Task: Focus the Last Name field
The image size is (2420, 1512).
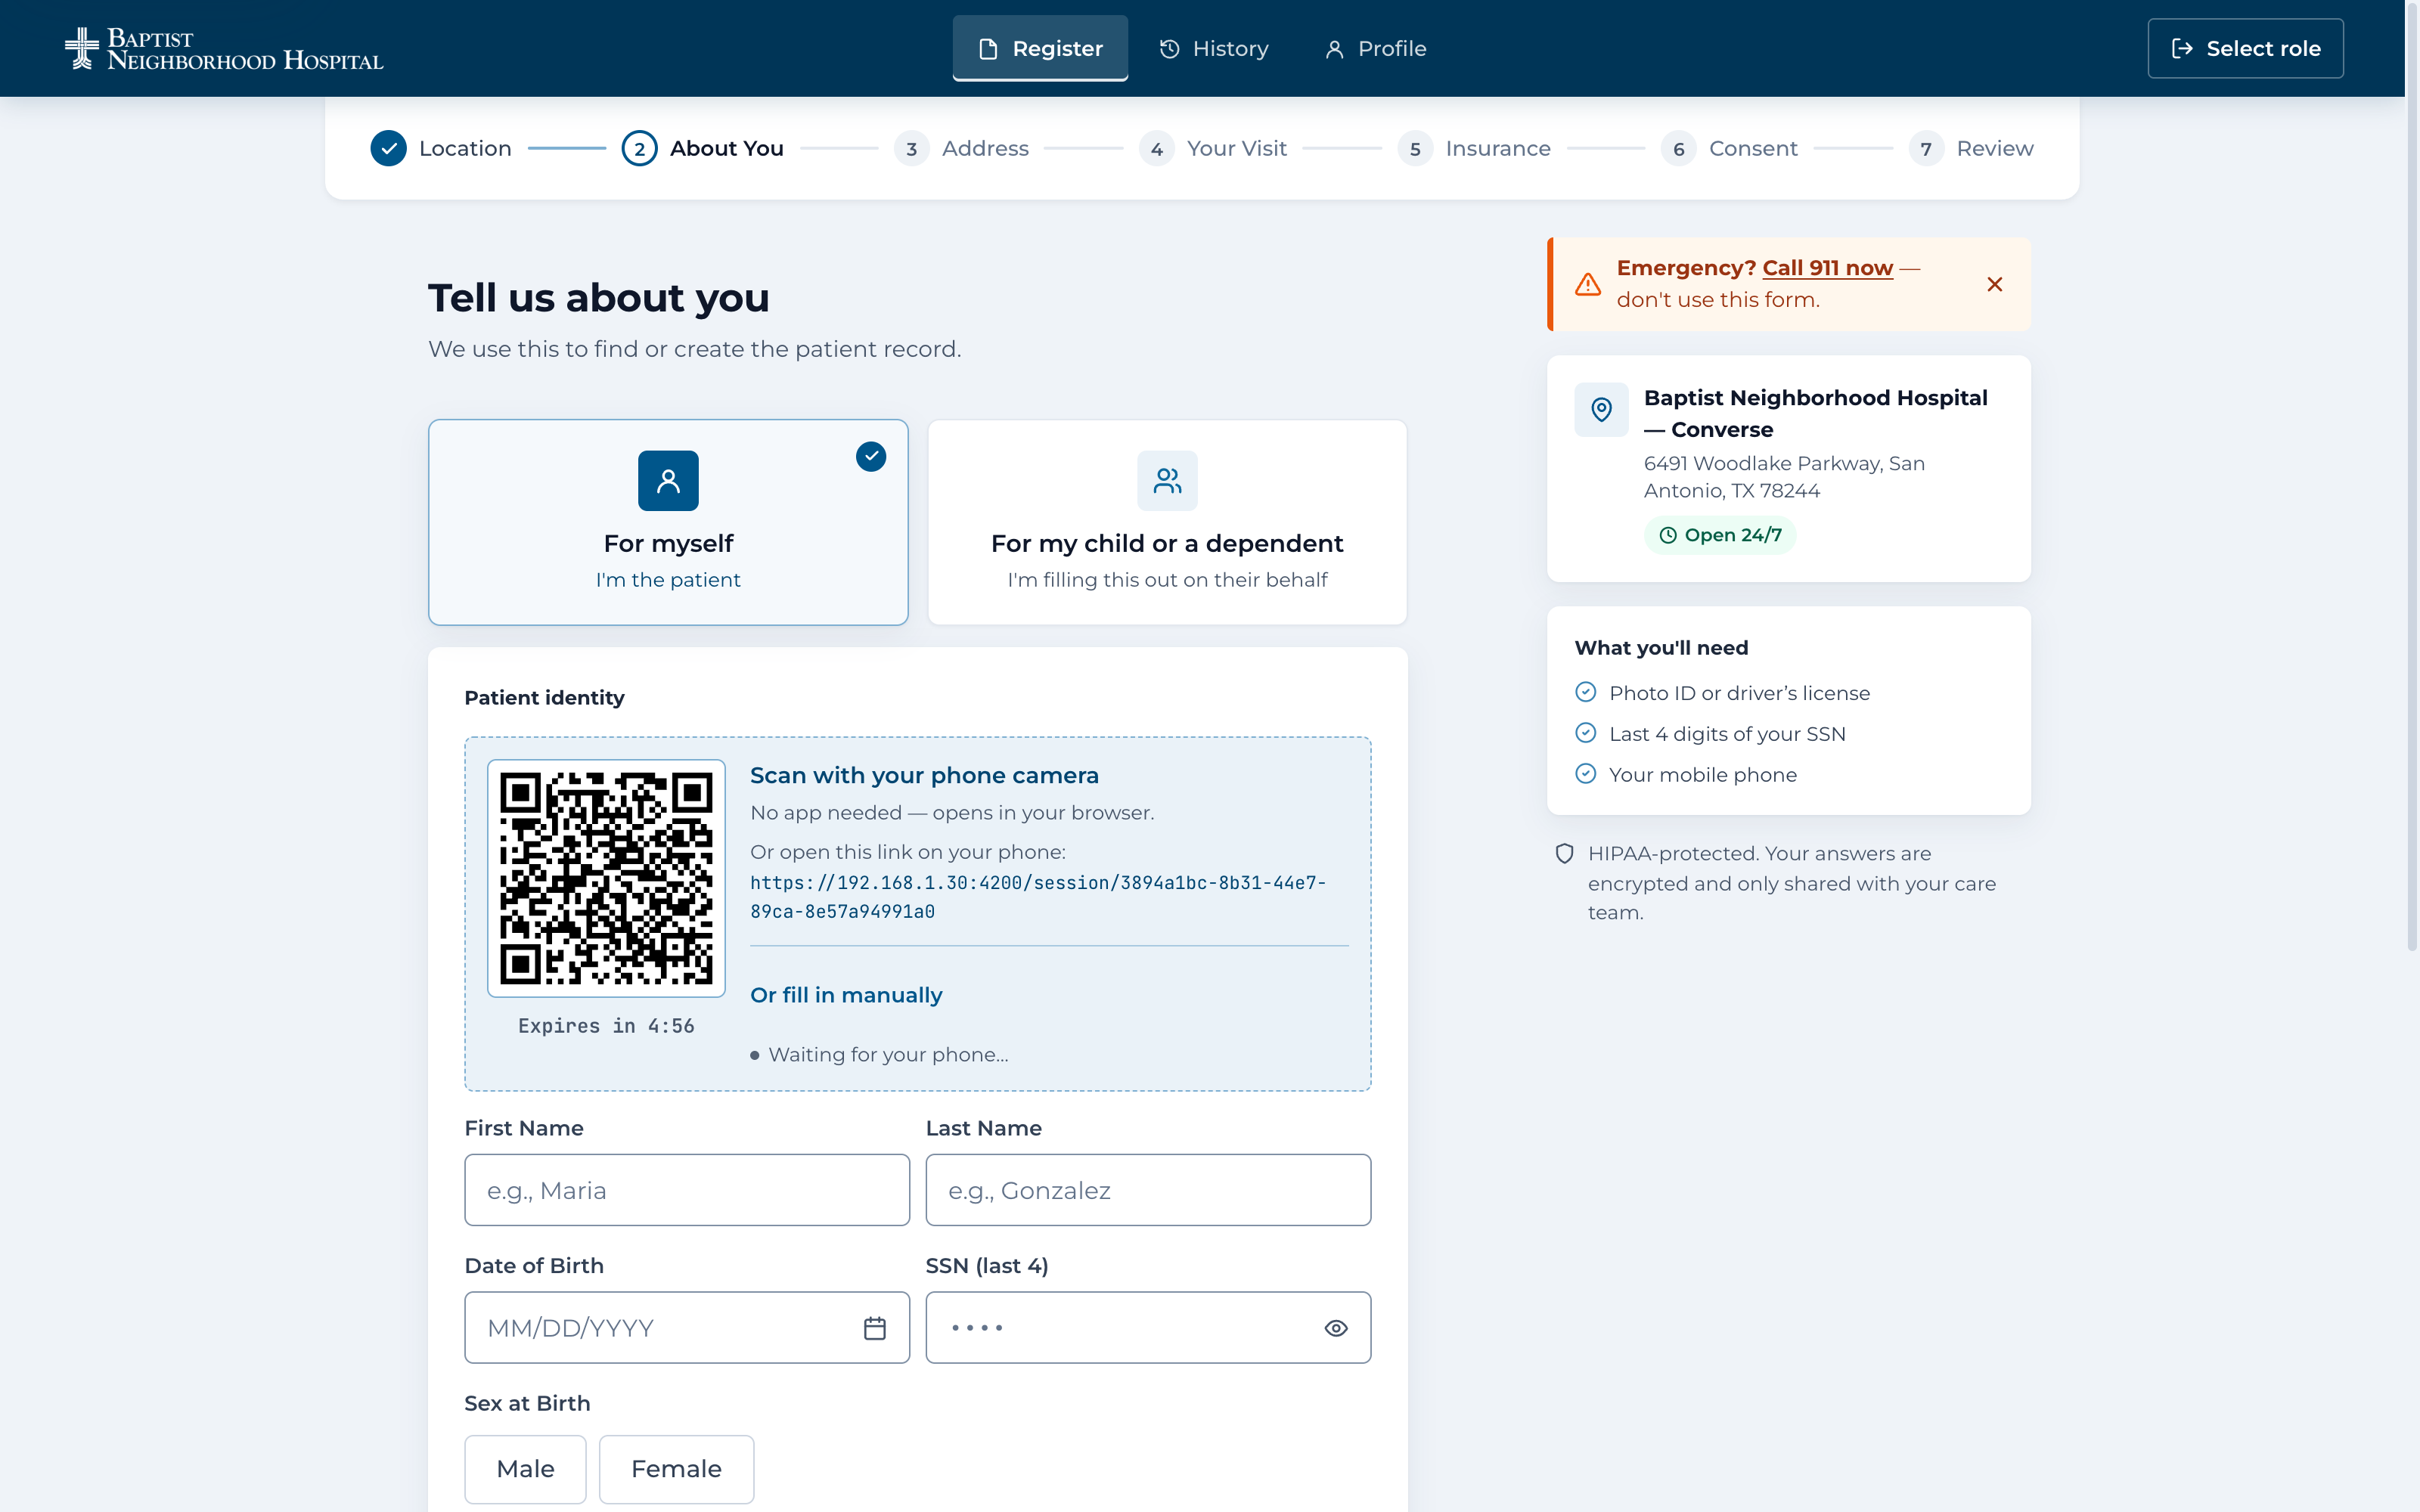Action: 1148,1190
